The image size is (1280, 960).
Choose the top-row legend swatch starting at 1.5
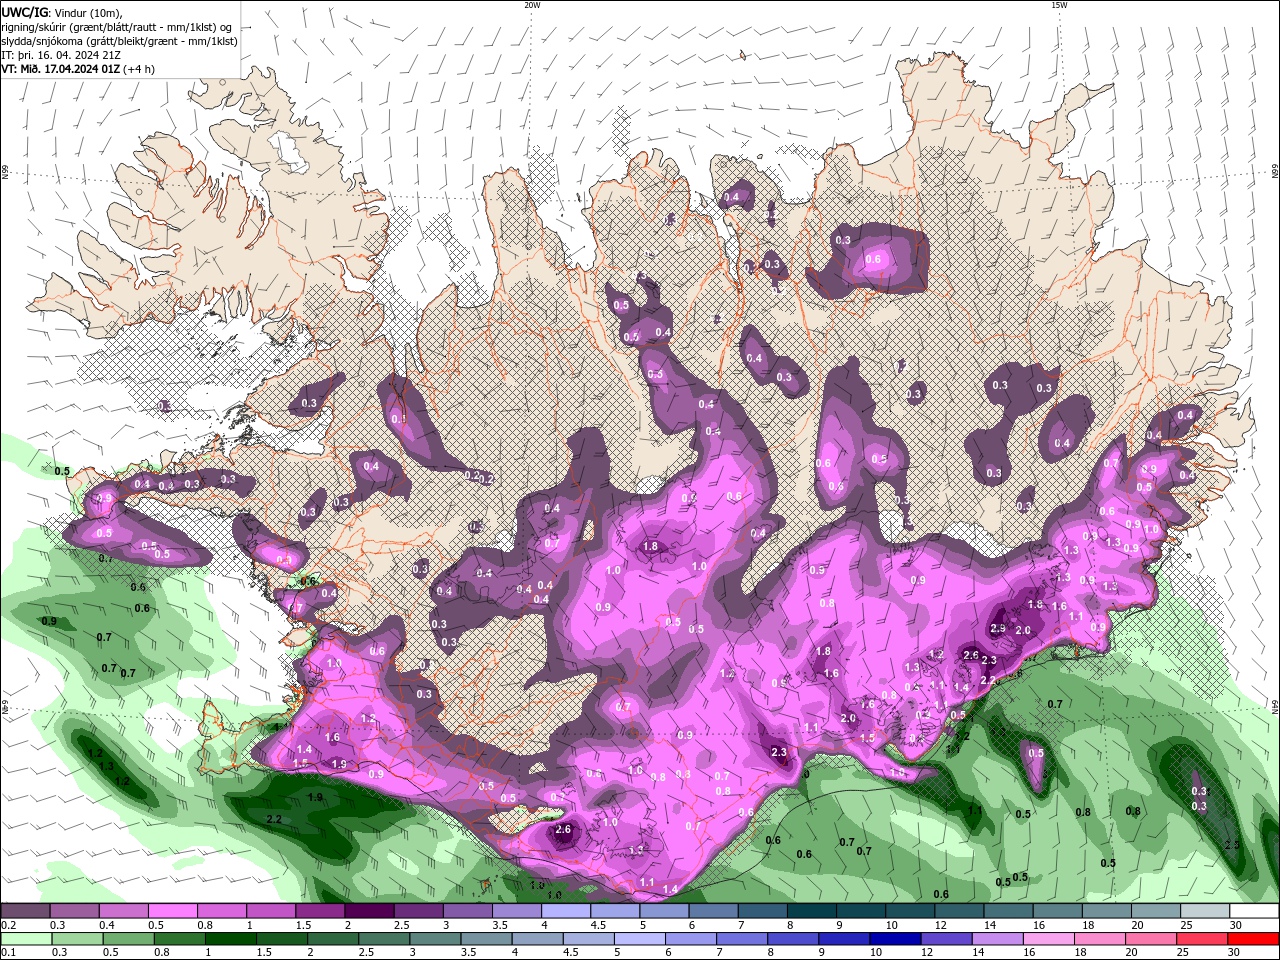coord(319,911)
